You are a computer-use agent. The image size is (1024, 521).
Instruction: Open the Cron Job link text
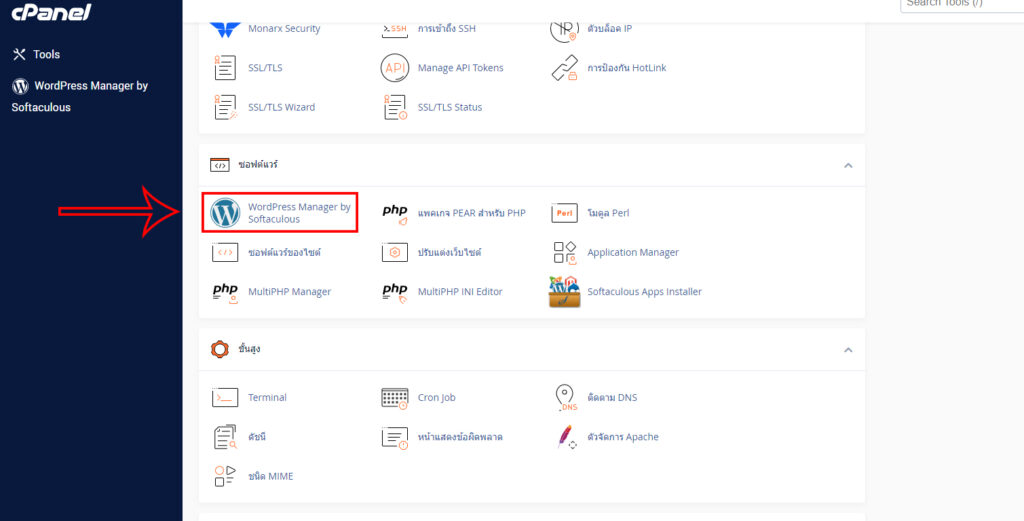point(437,398)
